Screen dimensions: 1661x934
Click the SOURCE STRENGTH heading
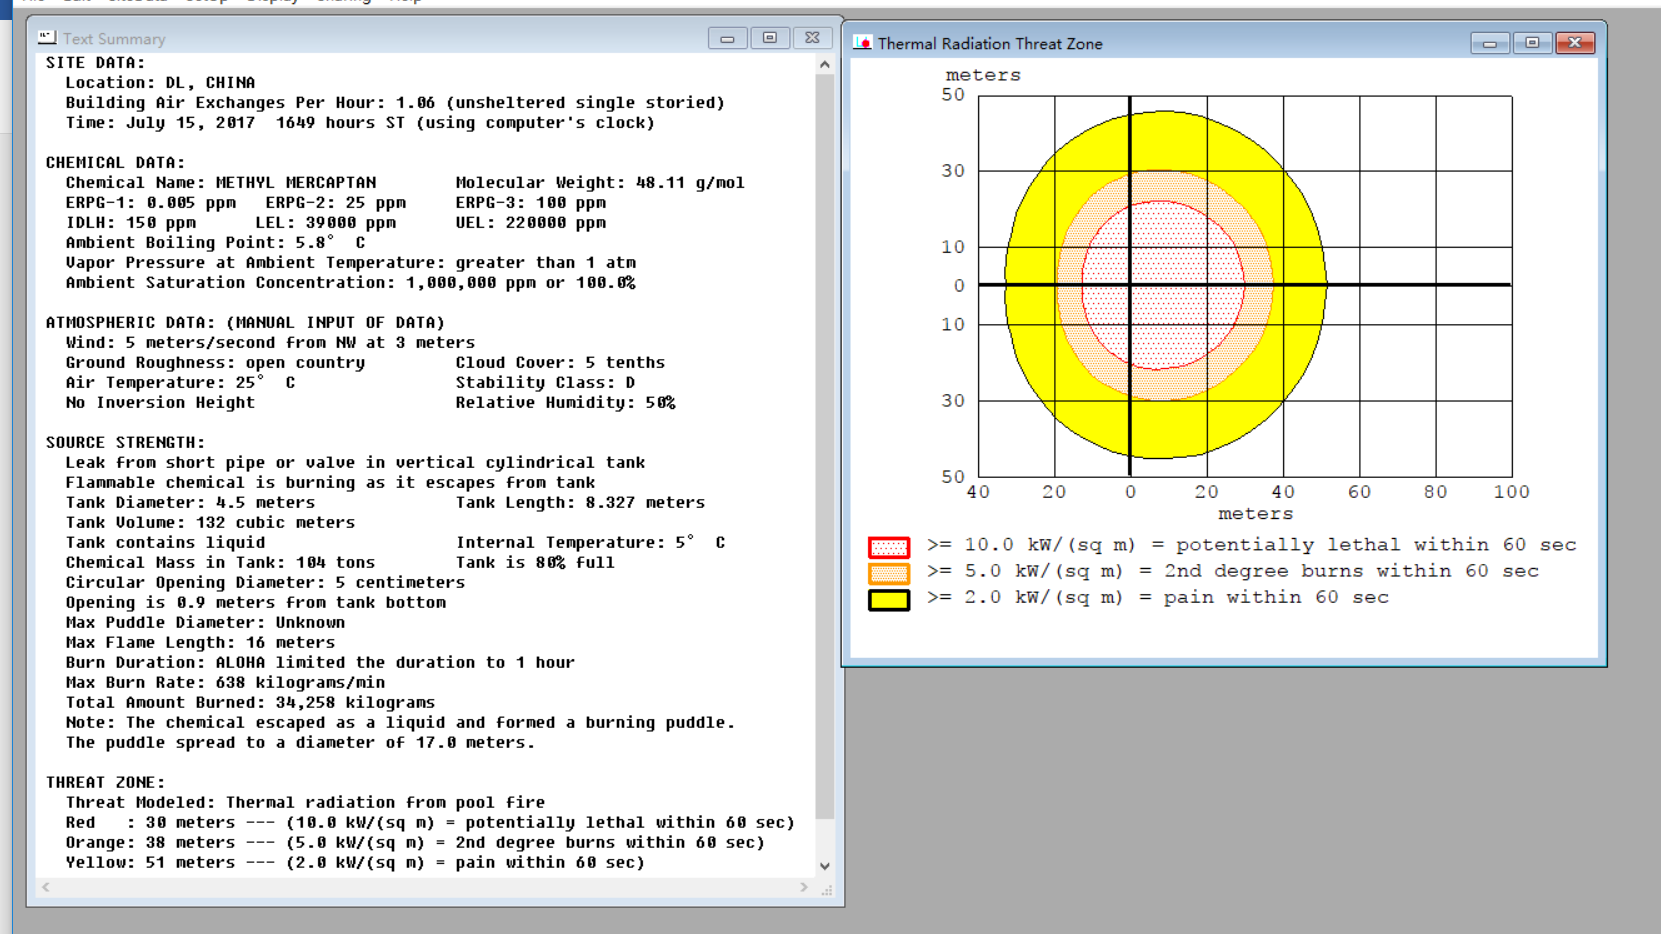click(125, 443)
